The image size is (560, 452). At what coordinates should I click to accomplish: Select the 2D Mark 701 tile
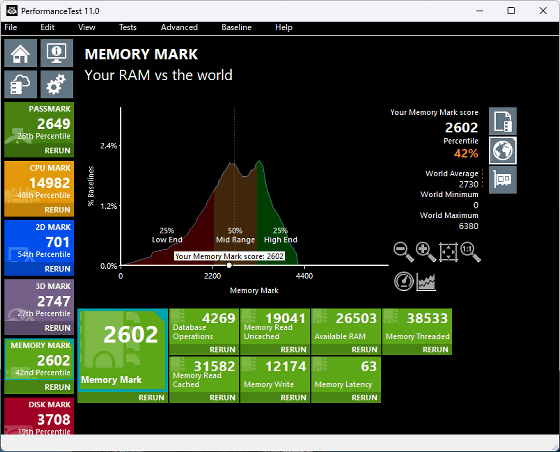coord(39,242)
